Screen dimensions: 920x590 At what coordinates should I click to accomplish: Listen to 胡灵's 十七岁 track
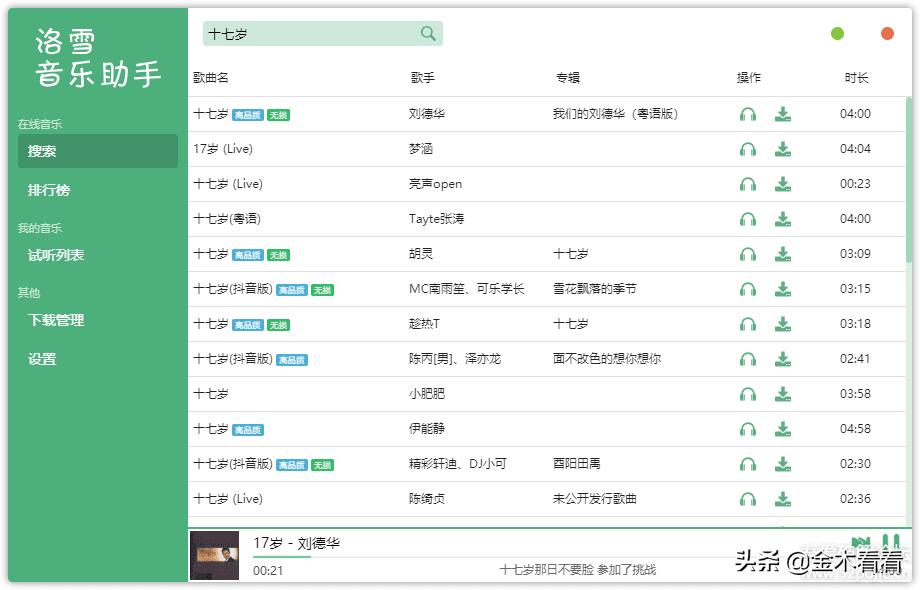pyautogui.click(x=748, y=254)
